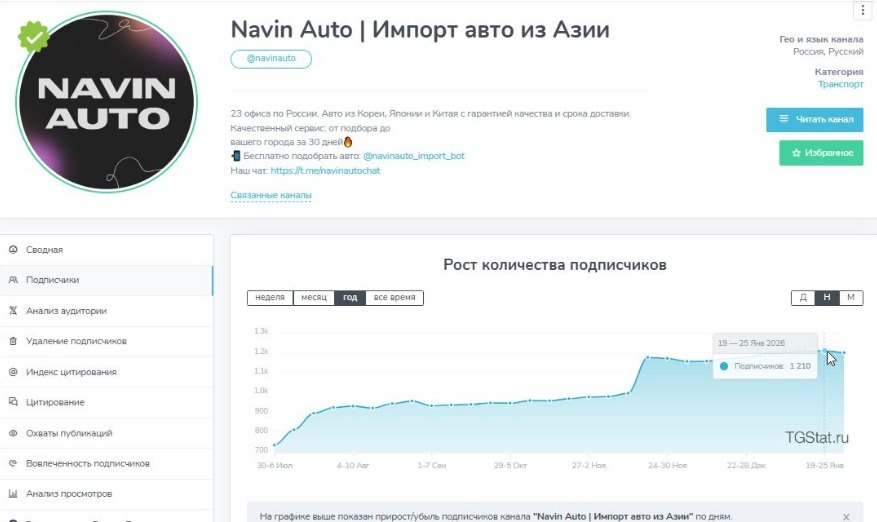Click the Удаление подписчиков trash icon

[13, 341]
